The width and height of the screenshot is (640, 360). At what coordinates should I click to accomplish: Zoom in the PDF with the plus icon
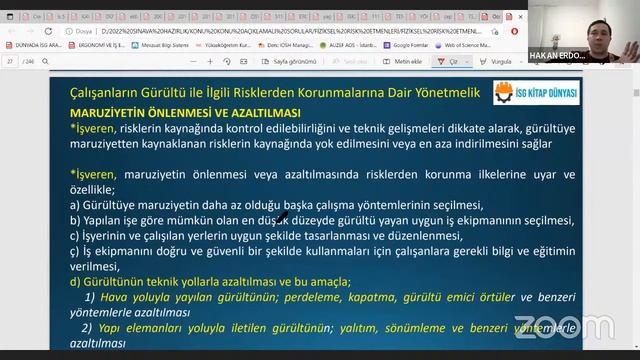(210, 61)
